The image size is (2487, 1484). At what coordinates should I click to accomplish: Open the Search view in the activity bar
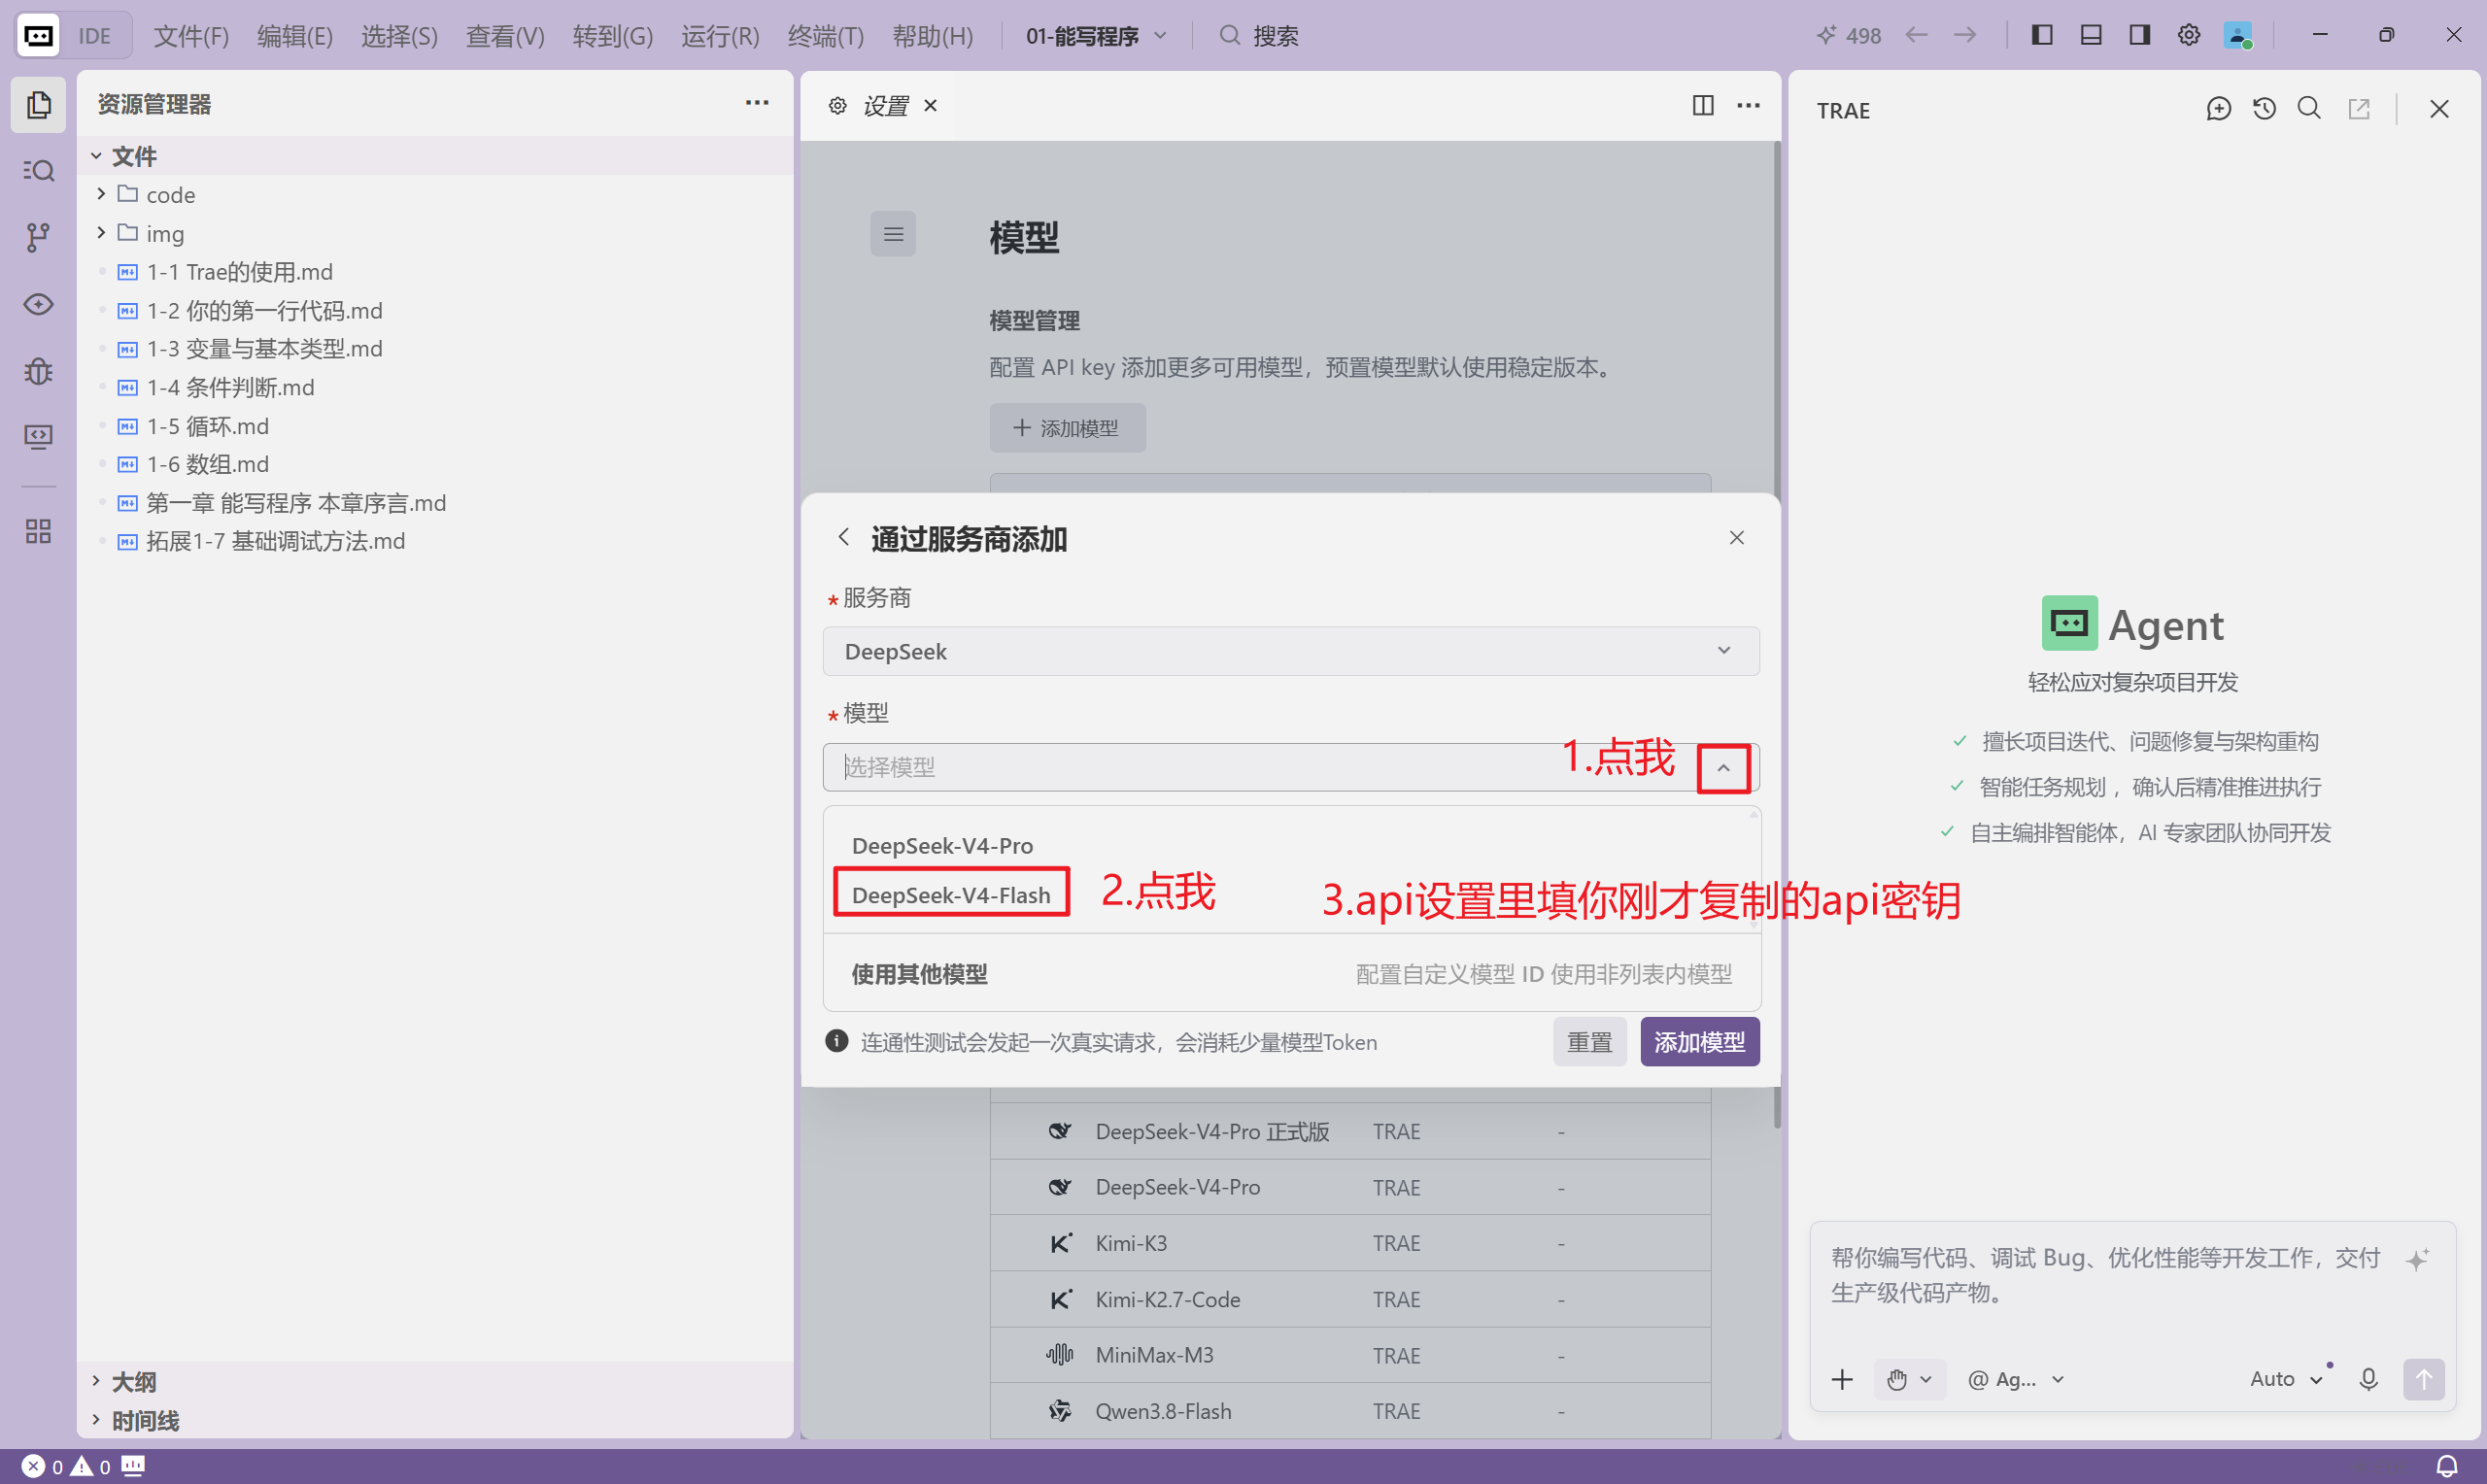[x=38, y=171]
